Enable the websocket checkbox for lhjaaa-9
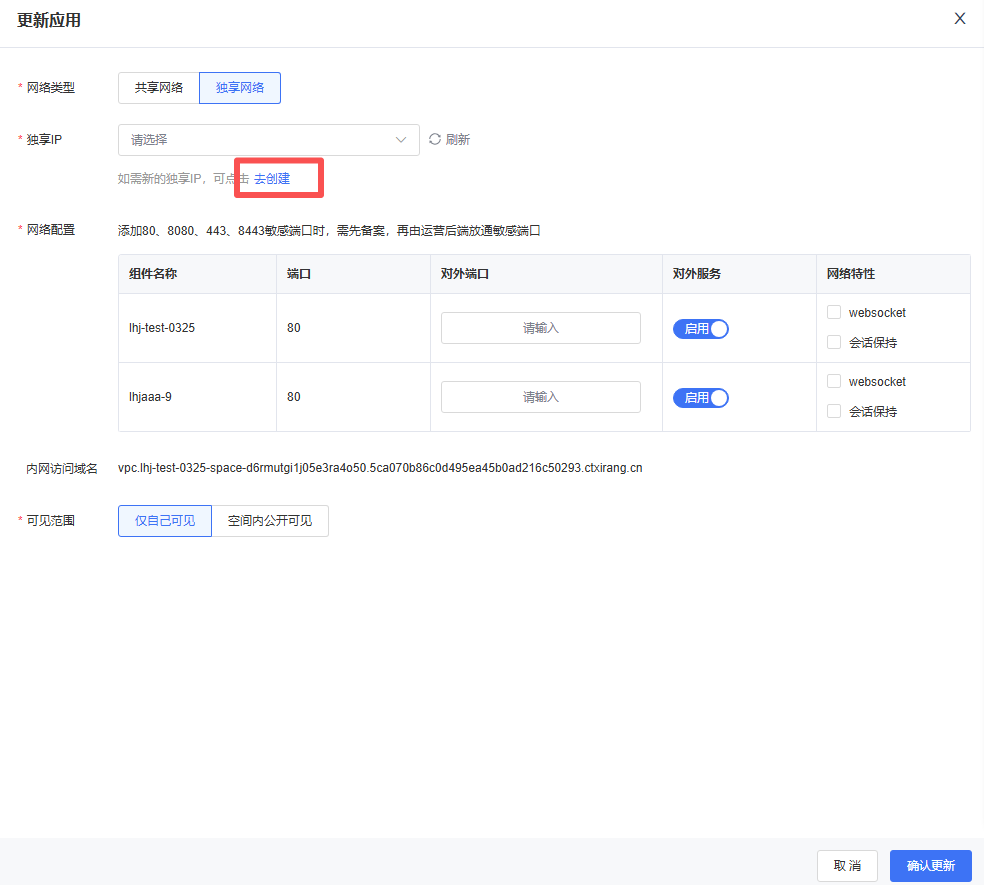This screenshot has width=984, height=885. coord(834,382)
